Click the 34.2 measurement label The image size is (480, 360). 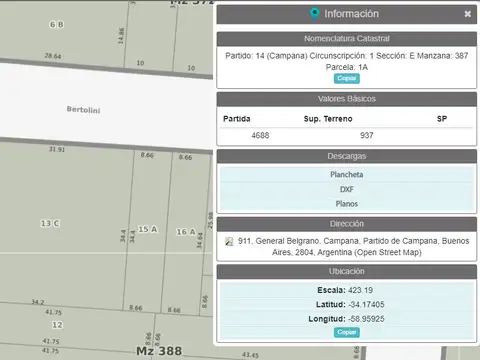(38, 302)
